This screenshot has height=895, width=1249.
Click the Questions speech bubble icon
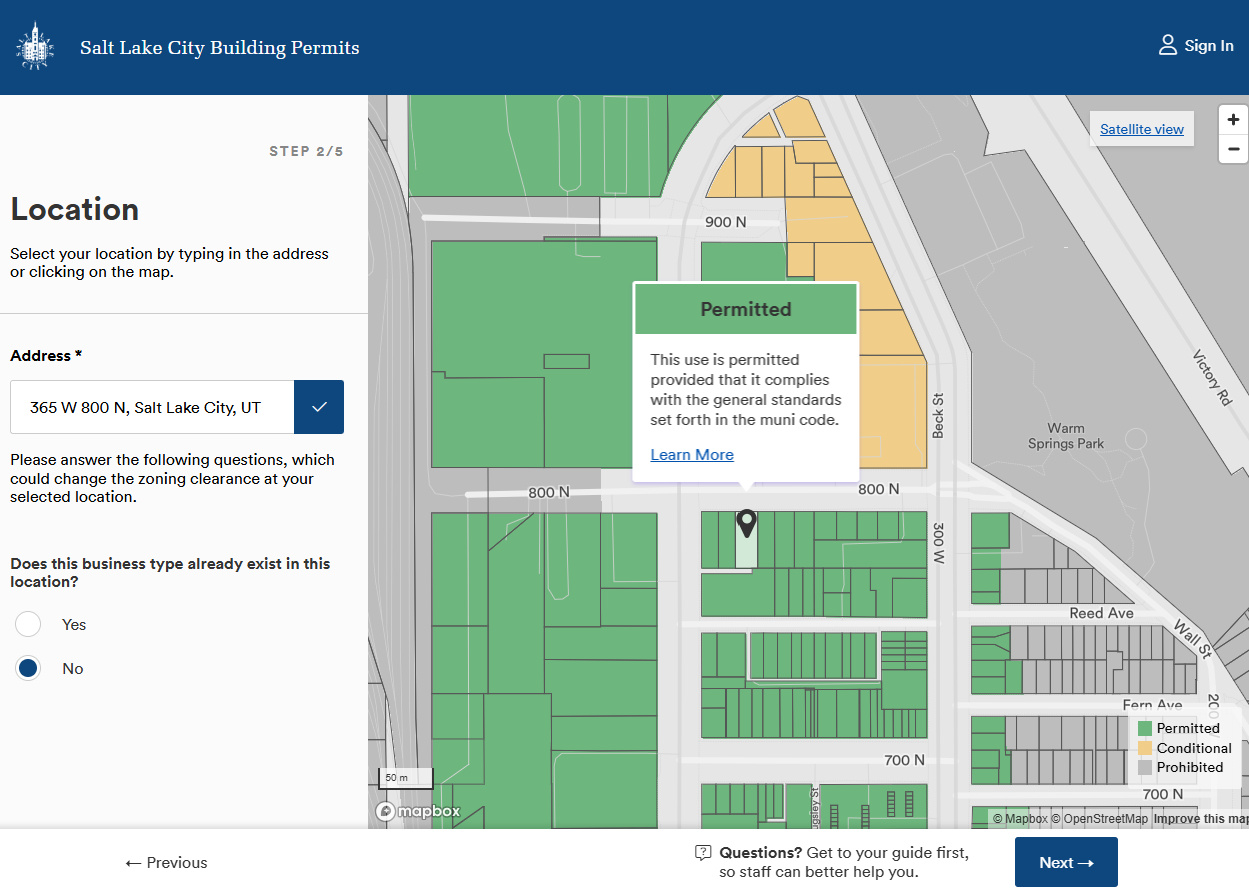[x=703, y=852]
